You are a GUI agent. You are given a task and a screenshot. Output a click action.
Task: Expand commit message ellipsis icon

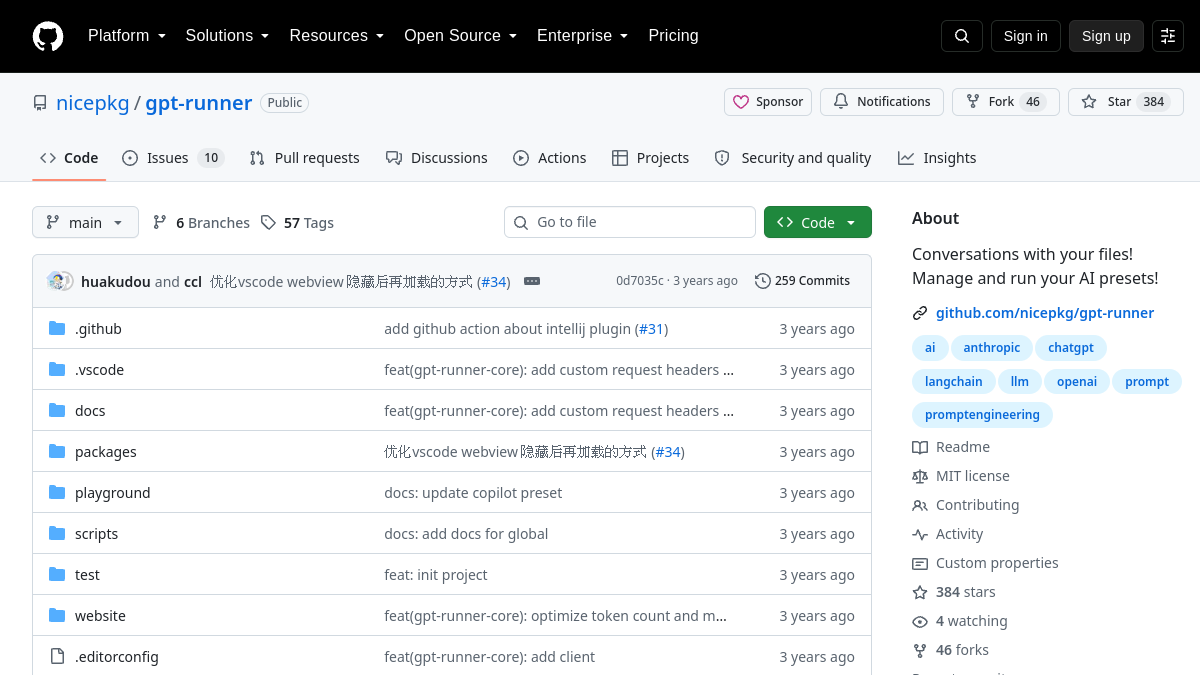click(532, 281)
